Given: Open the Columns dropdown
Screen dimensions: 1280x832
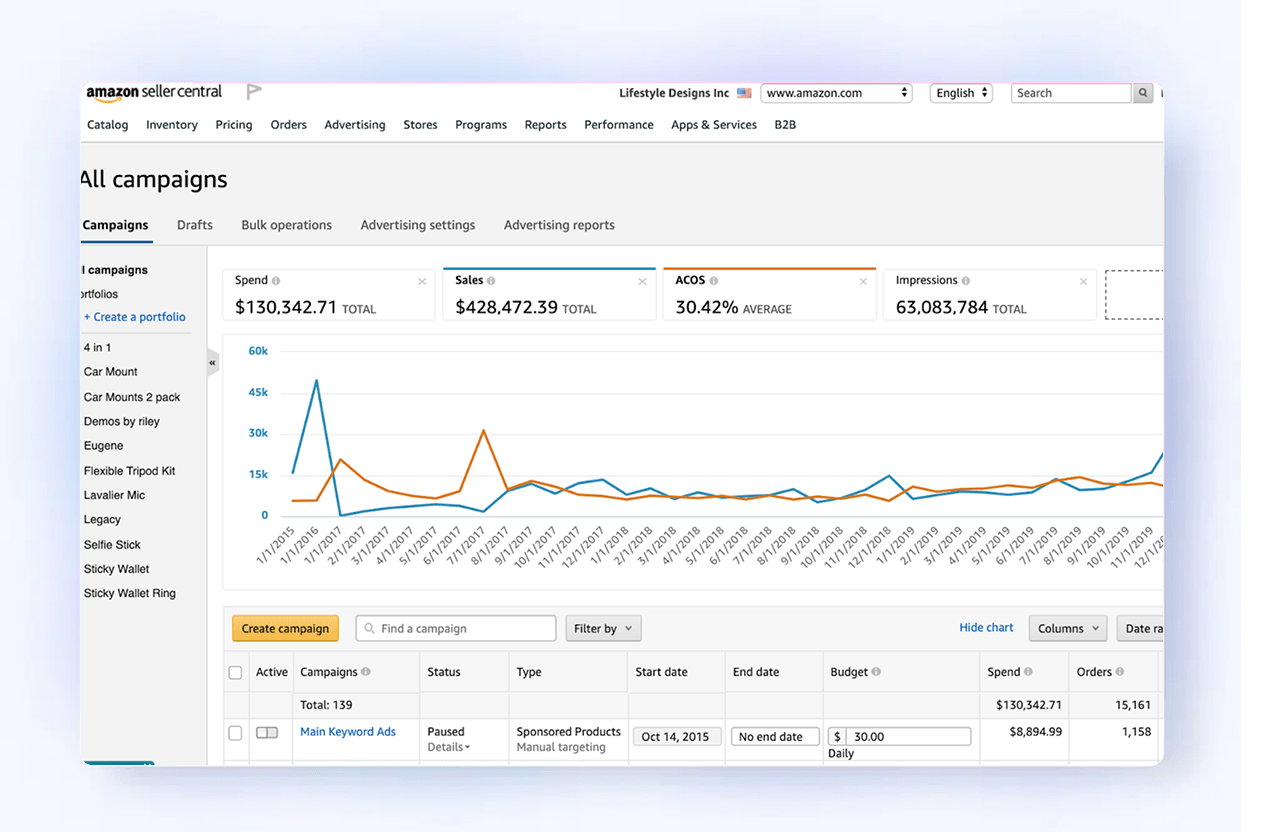Looking at the screenshot, I should pyautogui.click(x=1067, y=628).
